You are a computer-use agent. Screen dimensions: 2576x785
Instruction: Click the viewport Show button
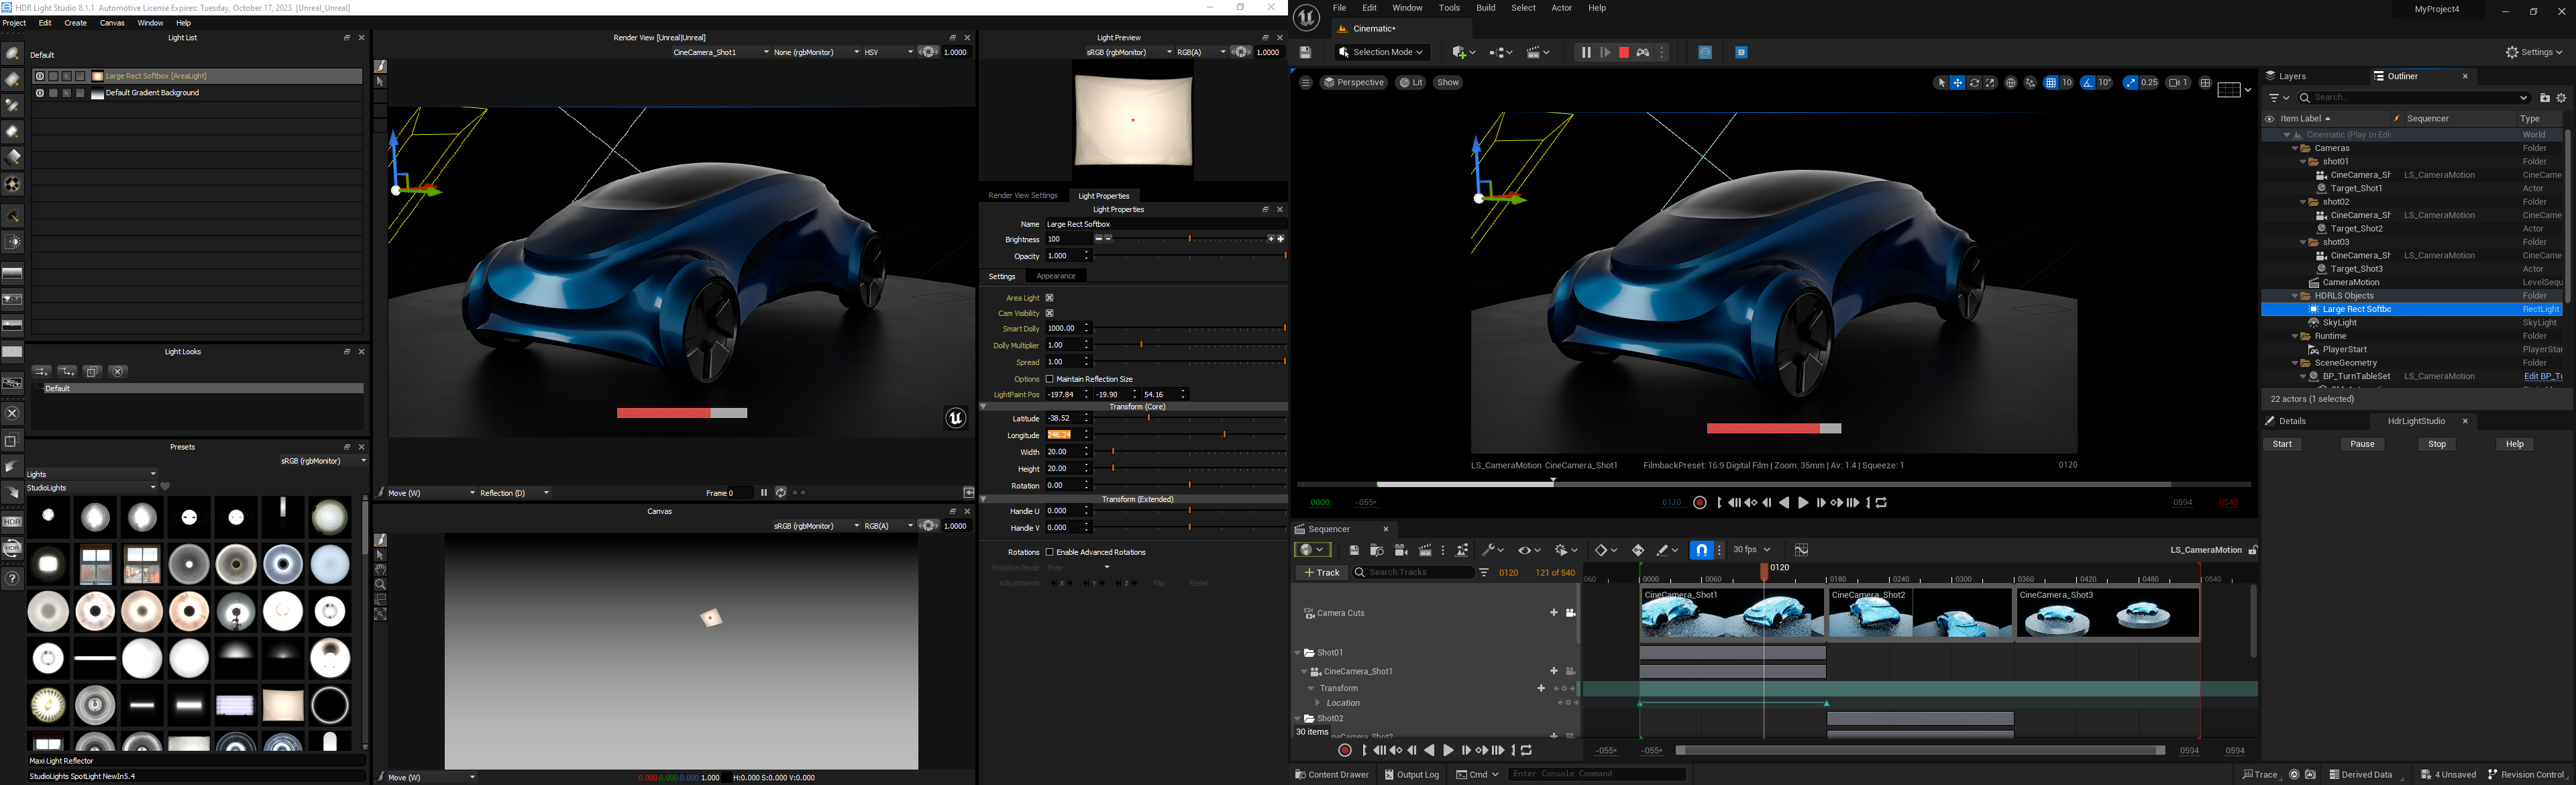tap(1448, 83)
